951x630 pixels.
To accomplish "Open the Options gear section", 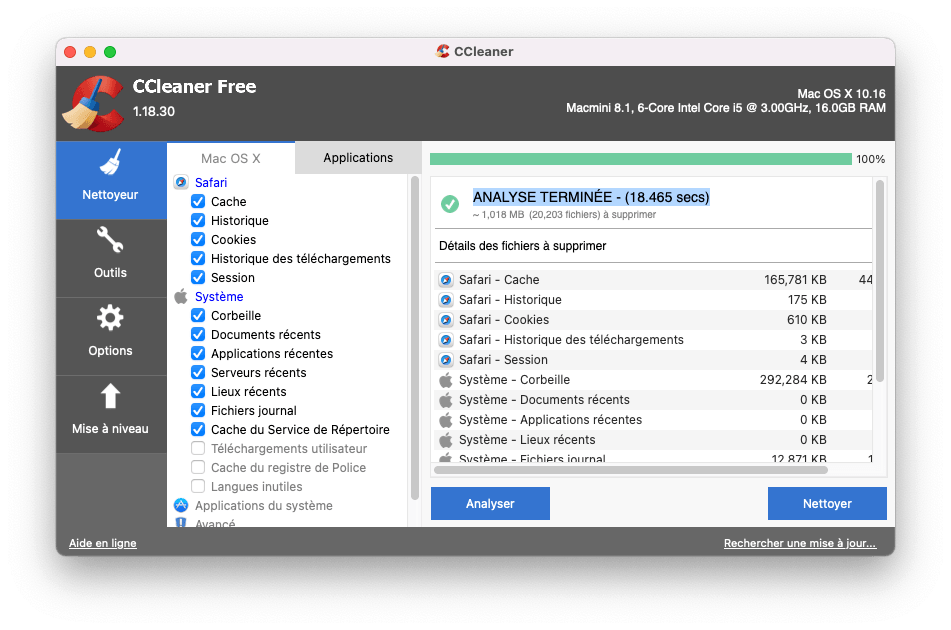I will point(110,337).
